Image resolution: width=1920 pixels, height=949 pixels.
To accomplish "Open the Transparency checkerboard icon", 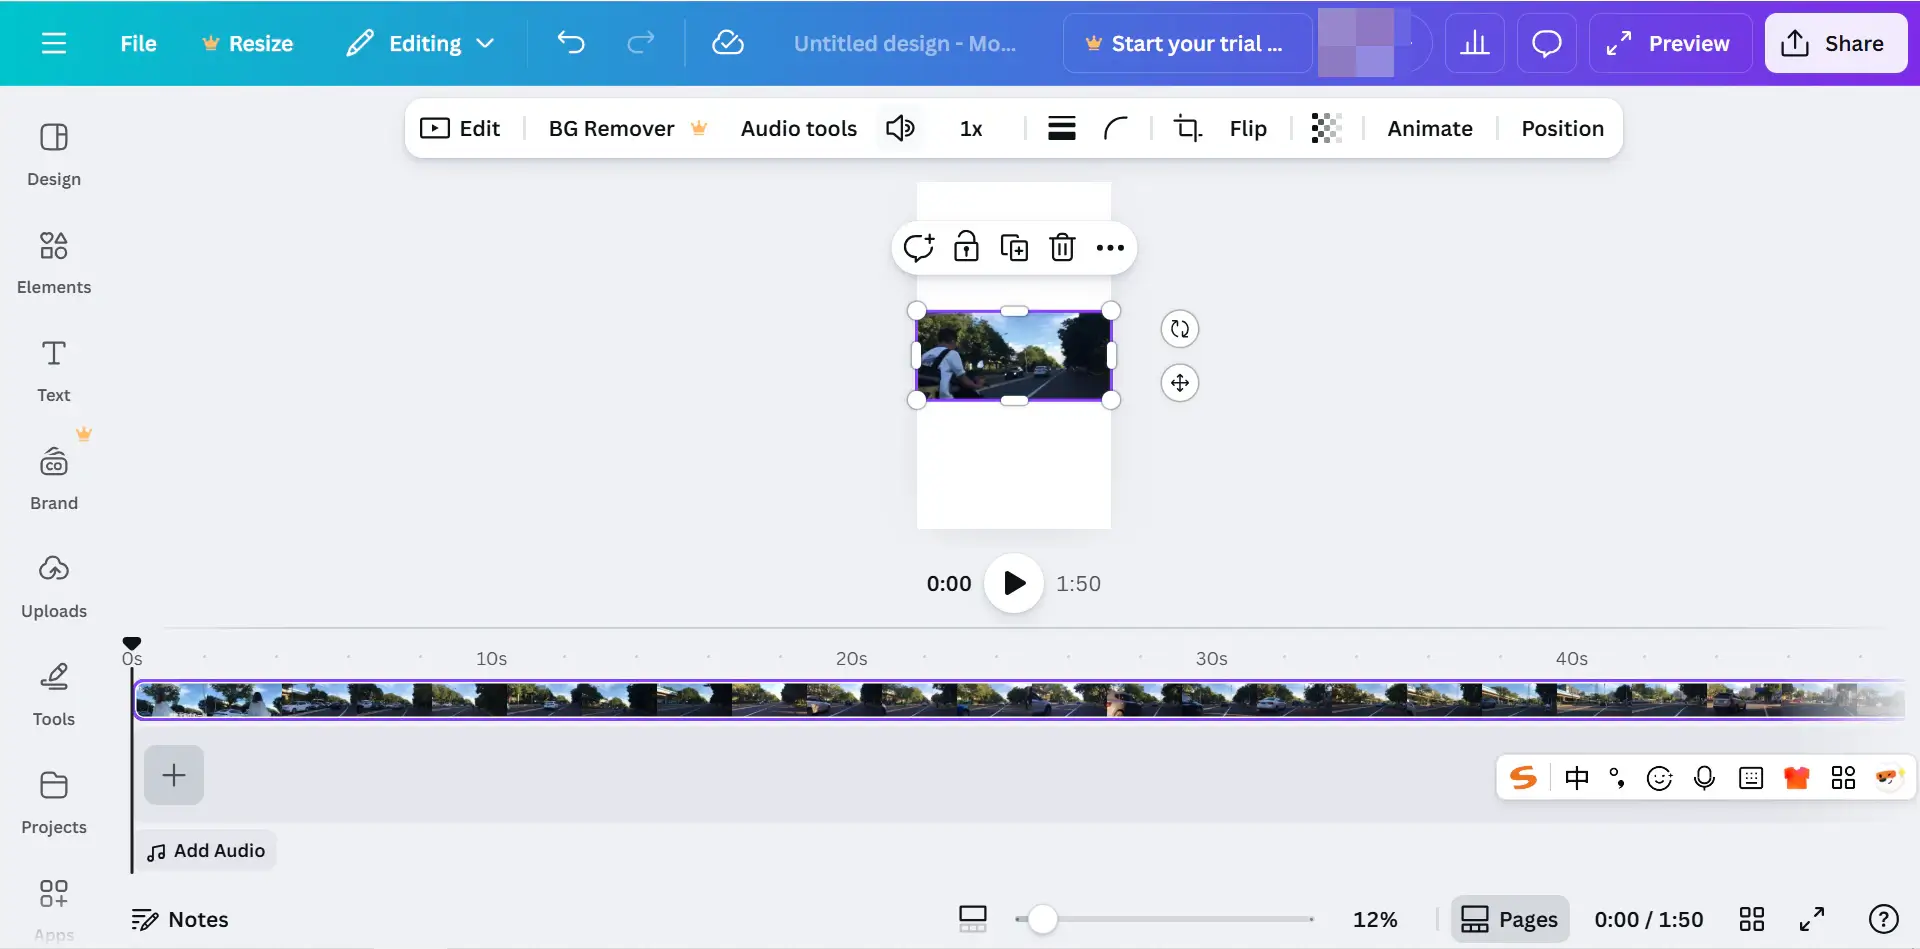I will coord(1326,128).
